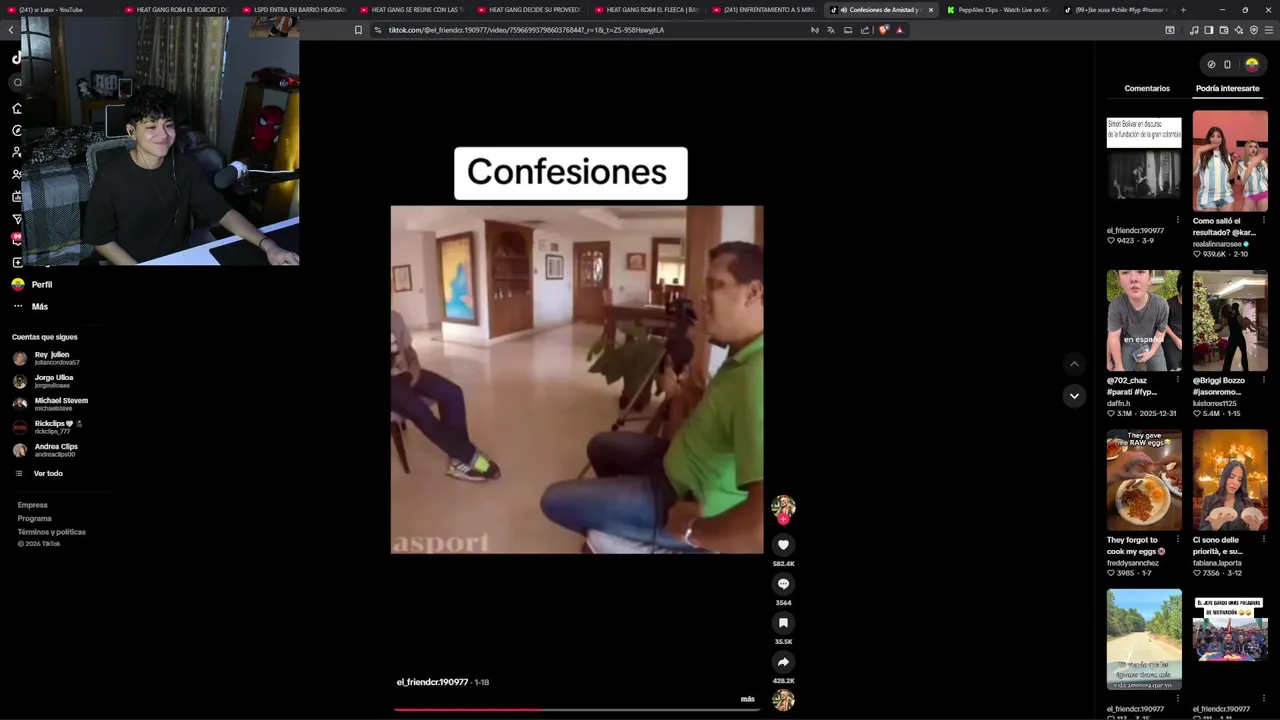The height and width of the screenshot is (720, 1280).
Task: Open a new browser tab with plus button
Action: coord(1183,10)
